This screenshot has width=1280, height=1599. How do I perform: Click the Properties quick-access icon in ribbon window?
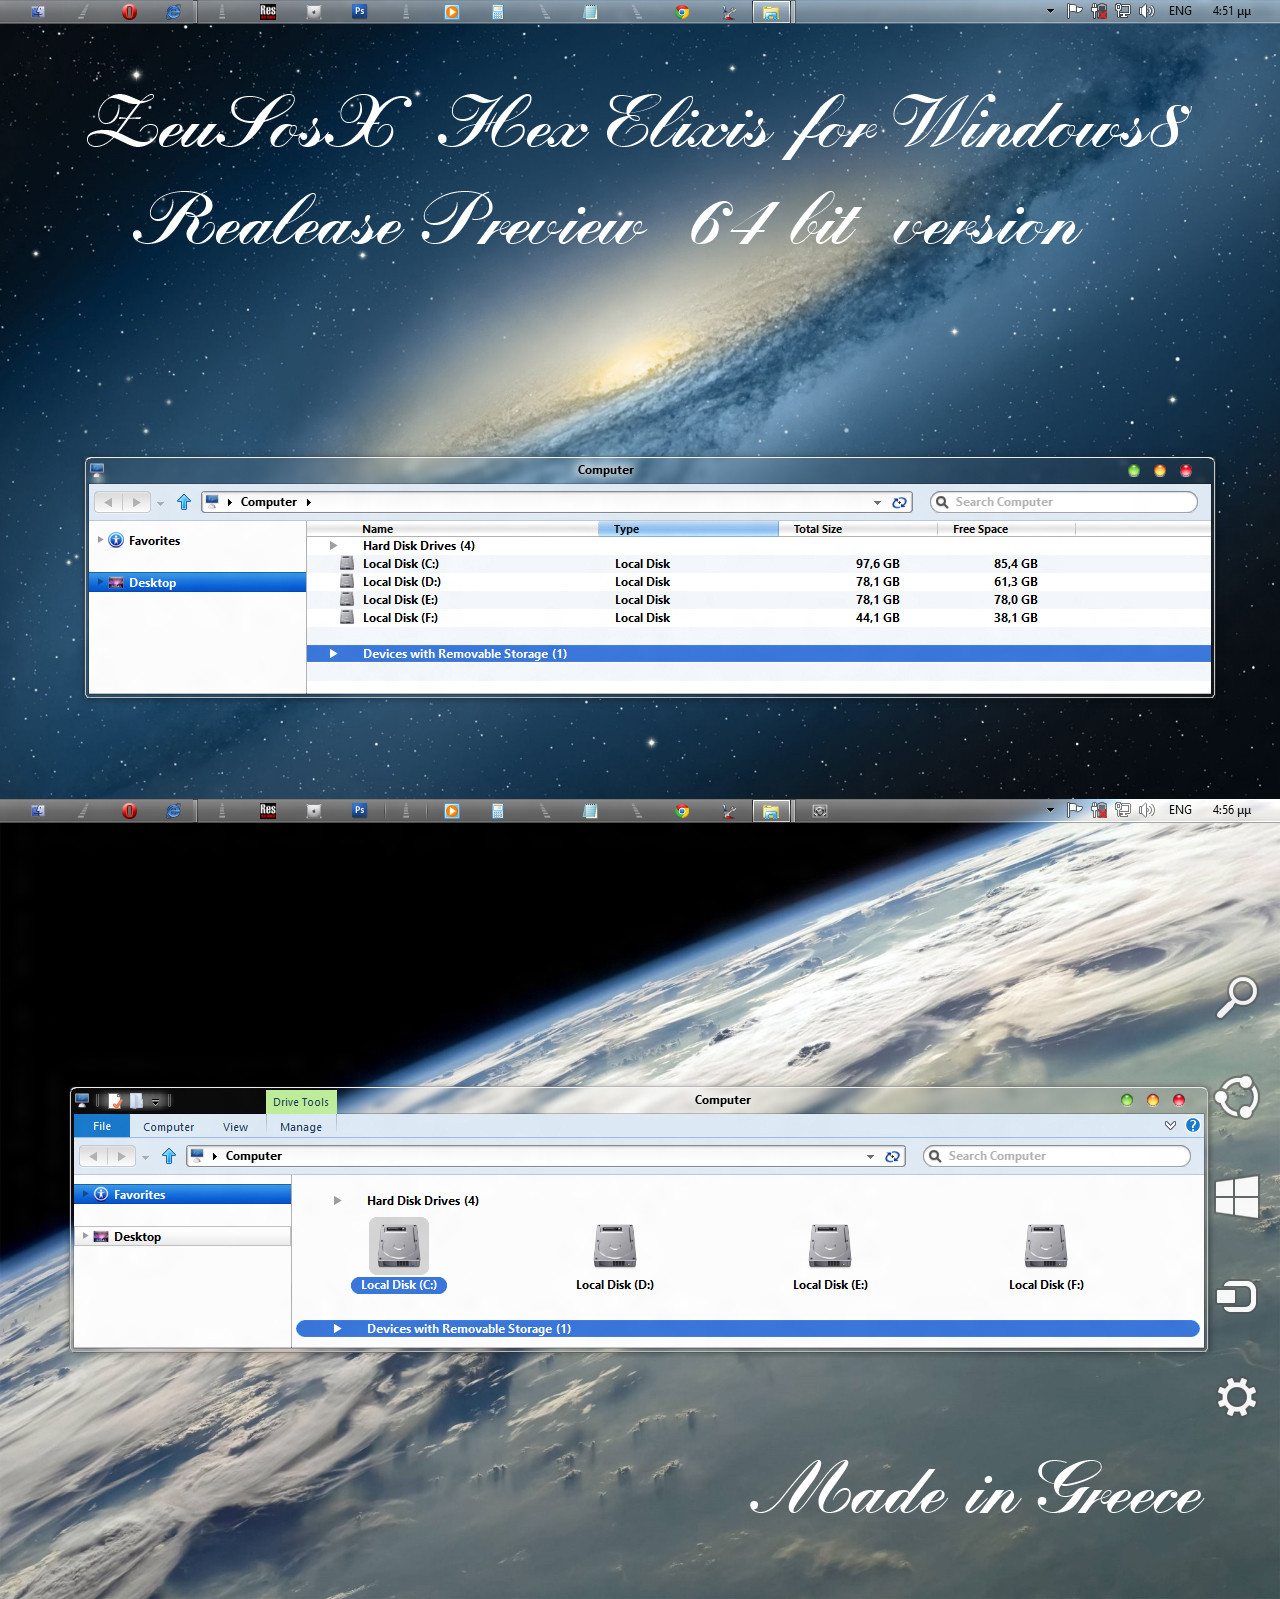(x=116, y=1101)
